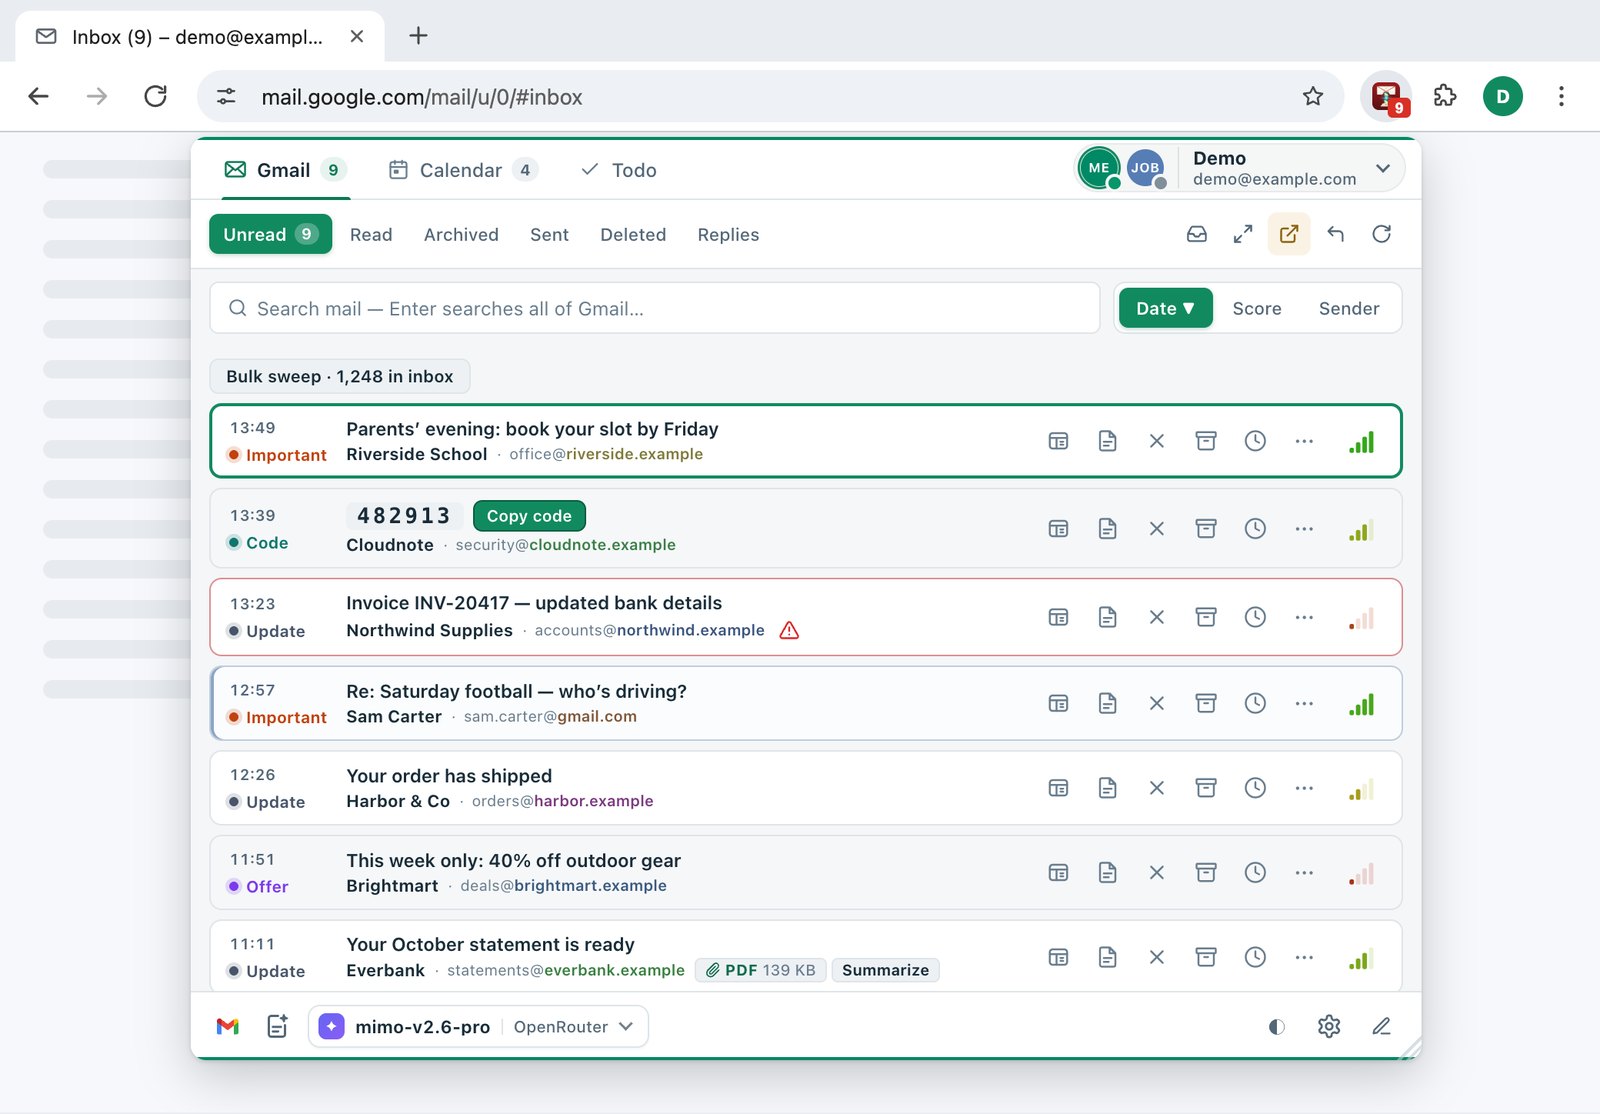The height and width of the screenshot is (1114, 1600).
Task: Show the Archived mail filter
Action: coord(461,234)
